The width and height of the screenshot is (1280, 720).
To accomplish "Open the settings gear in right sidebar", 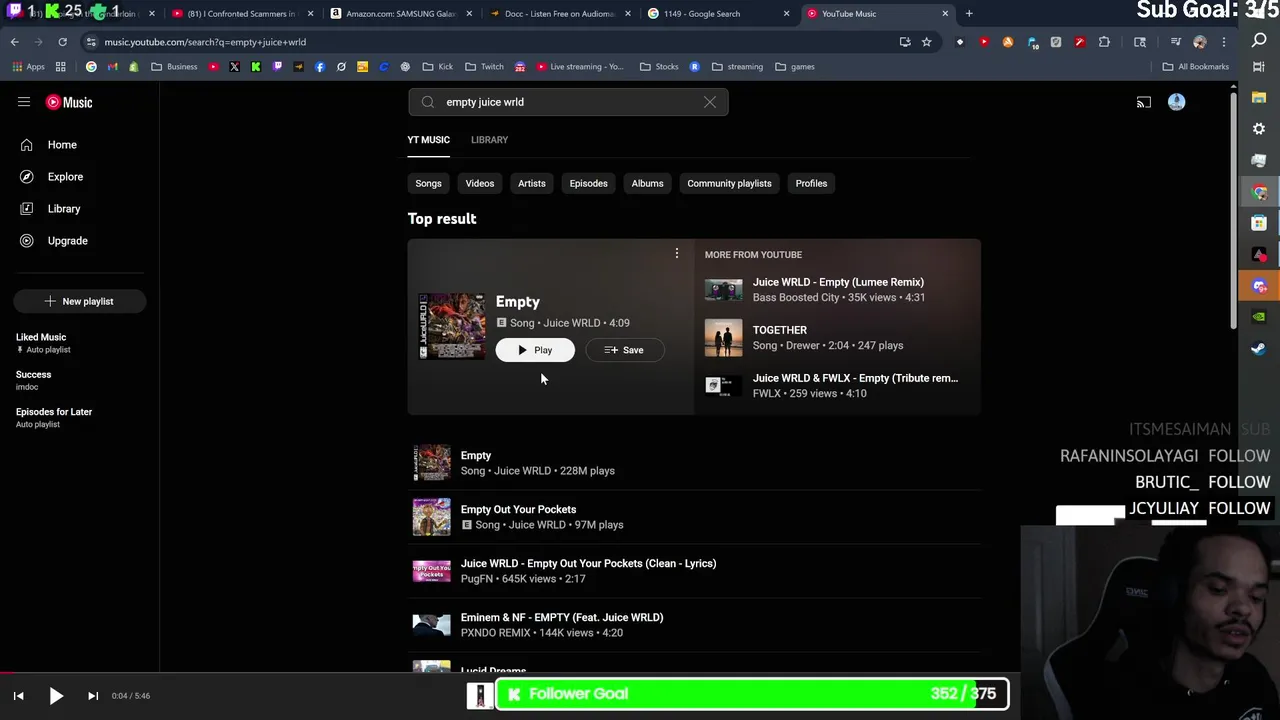I will coord(1259,129).
